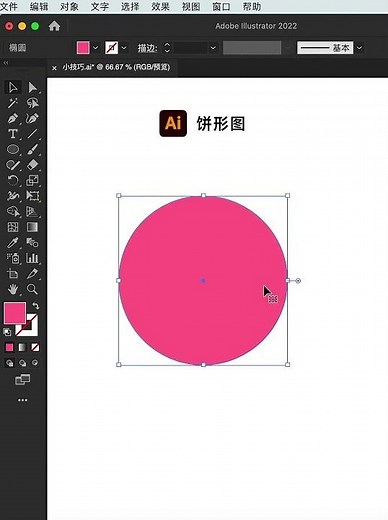Viewport: 388px width, 520px height.
Task: Select the Curvature tool
Action: (x=32, y=118)
